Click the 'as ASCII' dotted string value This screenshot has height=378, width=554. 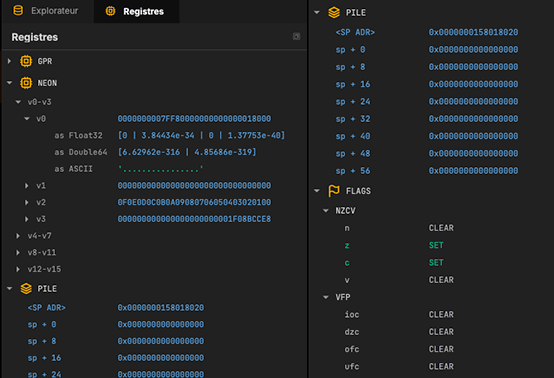(x=160, y=169)
